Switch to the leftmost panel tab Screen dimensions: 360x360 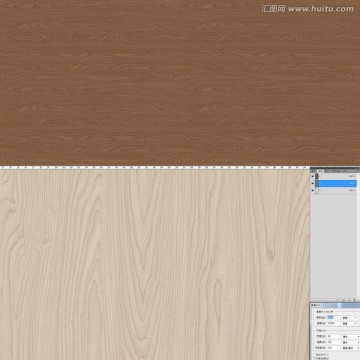click(x=313, y=171)
